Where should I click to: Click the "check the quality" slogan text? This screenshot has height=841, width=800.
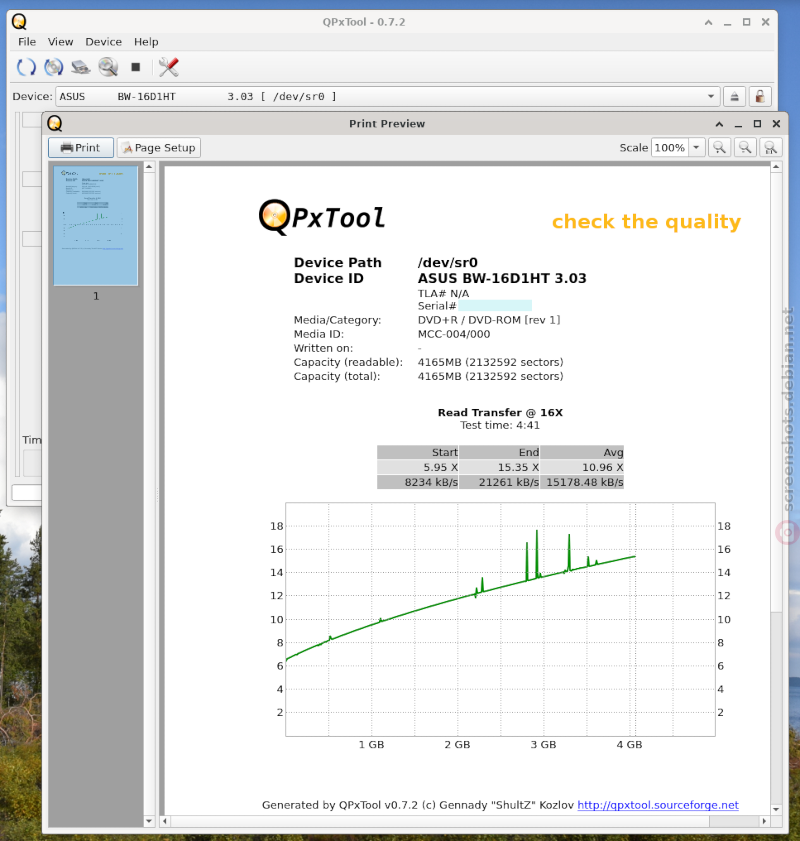coord(646,222)
